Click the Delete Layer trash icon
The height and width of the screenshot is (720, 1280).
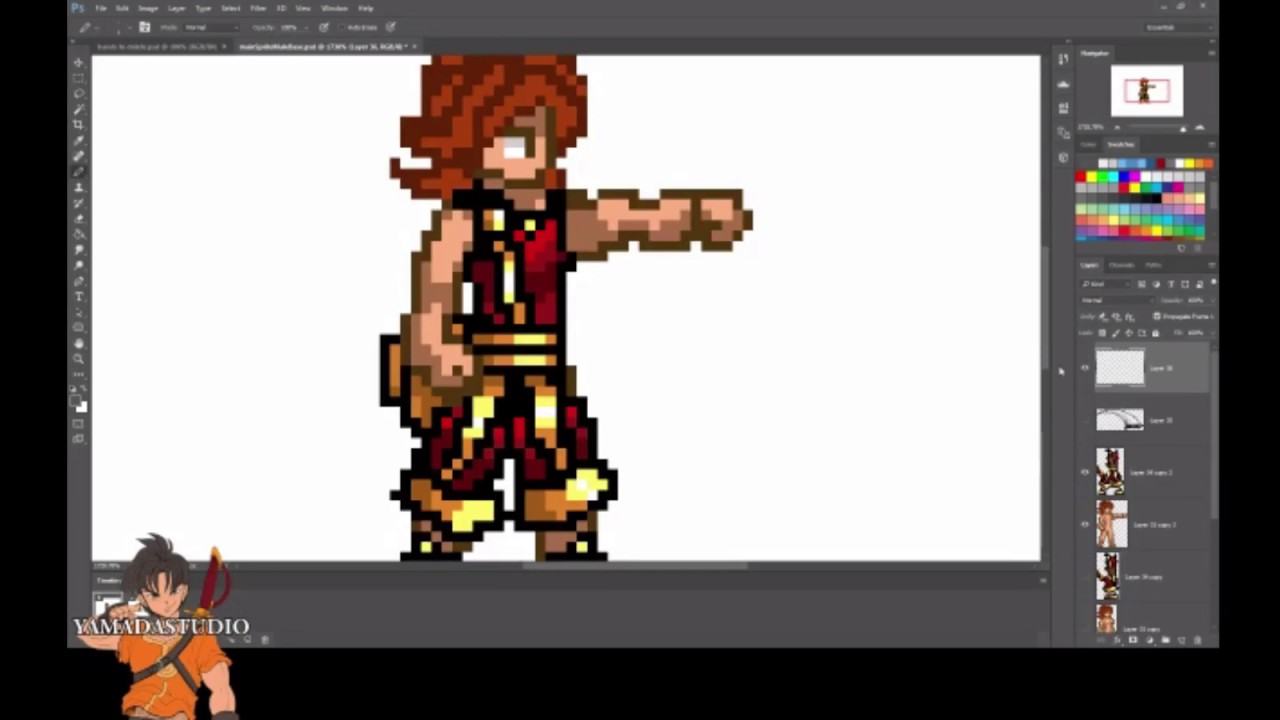click(1197, 640)
